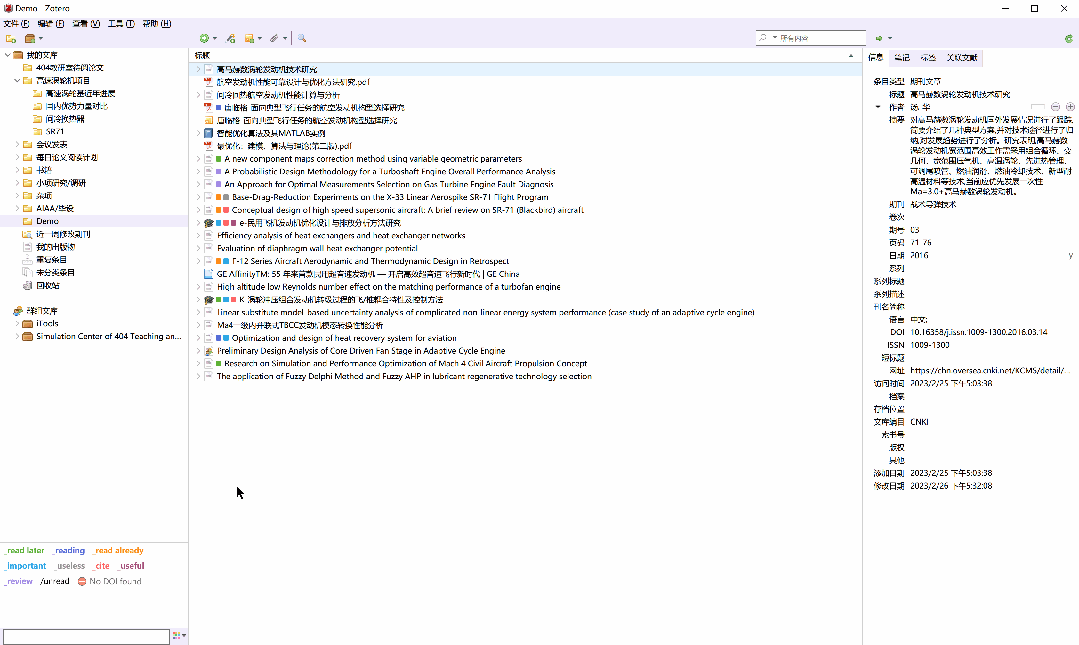Click the blue book icon of MATLAB row
Viewport: 1079px width, 645px height.
tap(209, 133)
